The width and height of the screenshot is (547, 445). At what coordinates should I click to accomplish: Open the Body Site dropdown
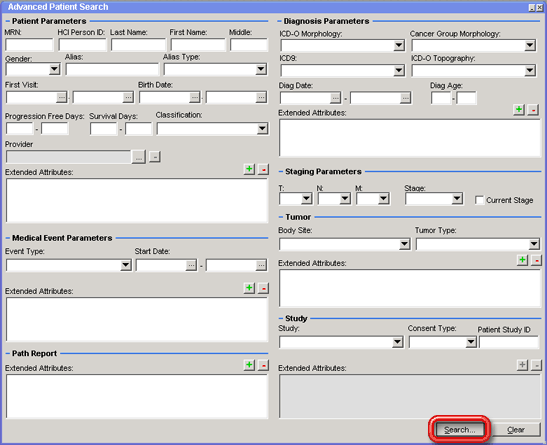click(405, 244)
